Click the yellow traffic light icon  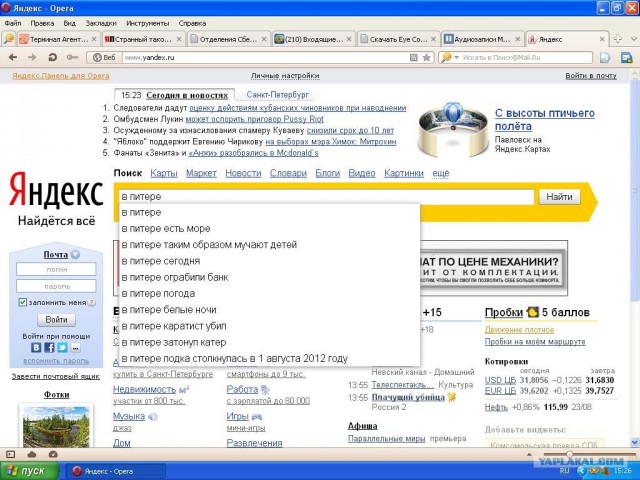[x=533, y=312]
